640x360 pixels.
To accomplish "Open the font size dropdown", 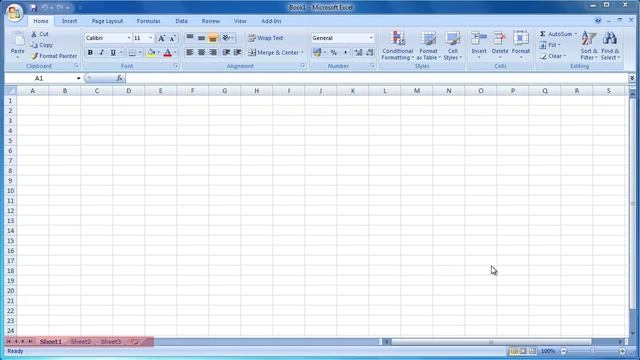I will [150, 38].
